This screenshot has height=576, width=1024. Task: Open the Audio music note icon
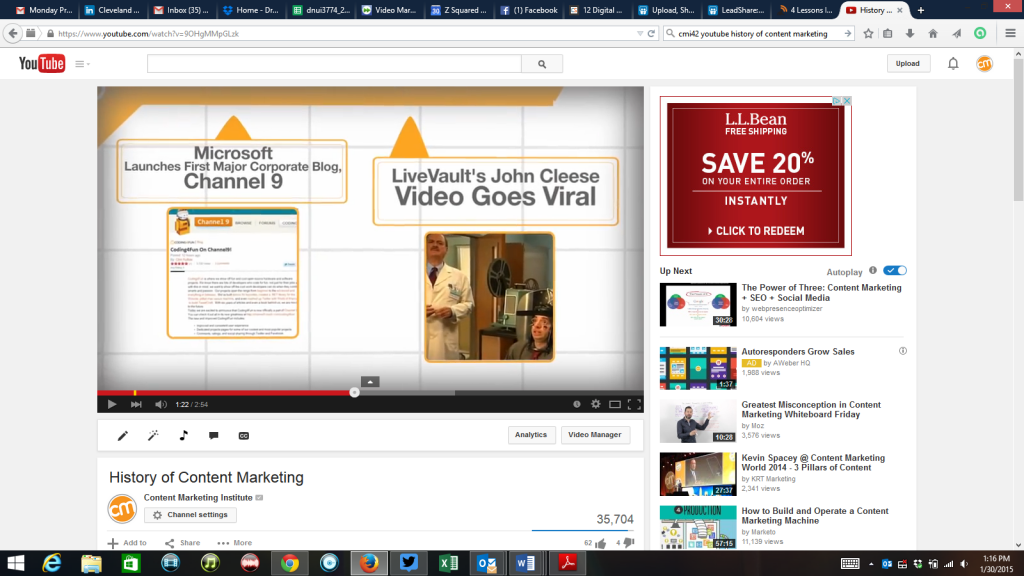coord(184,436)
